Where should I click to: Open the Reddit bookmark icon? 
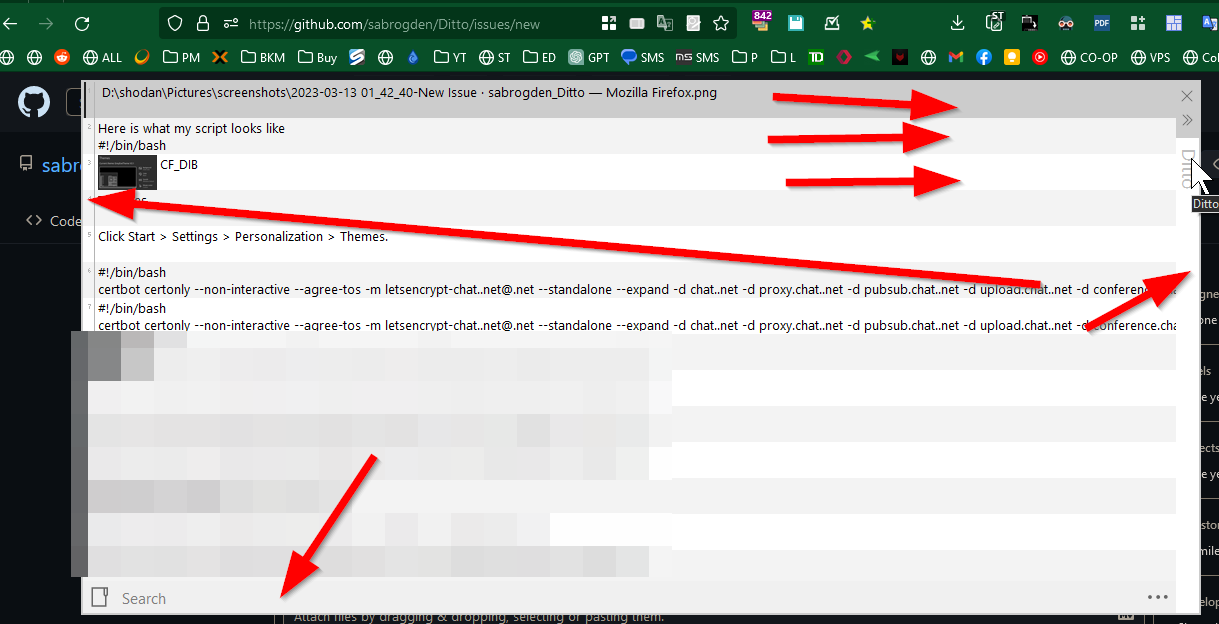pyautogui.click(x=61, y=57)
